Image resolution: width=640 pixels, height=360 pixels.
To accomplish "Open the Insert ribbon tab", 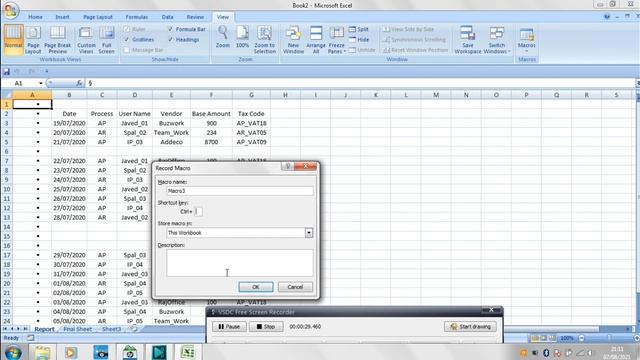I will [x=62, y=17].
